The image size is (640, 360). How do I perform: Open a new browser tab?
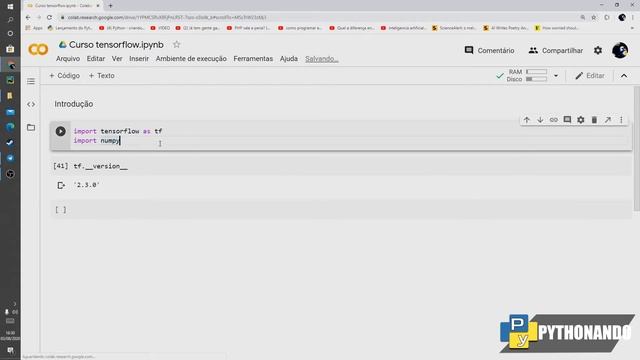[111, 6]
